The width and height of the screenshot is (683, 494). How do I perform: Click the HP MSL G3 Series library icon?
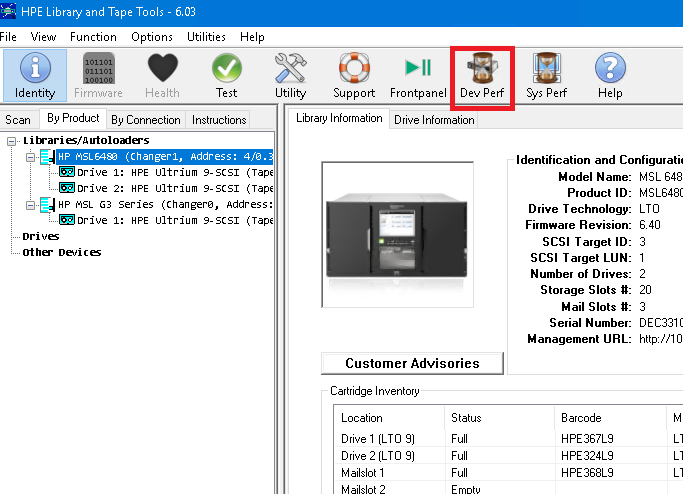[x=47, y=204]
